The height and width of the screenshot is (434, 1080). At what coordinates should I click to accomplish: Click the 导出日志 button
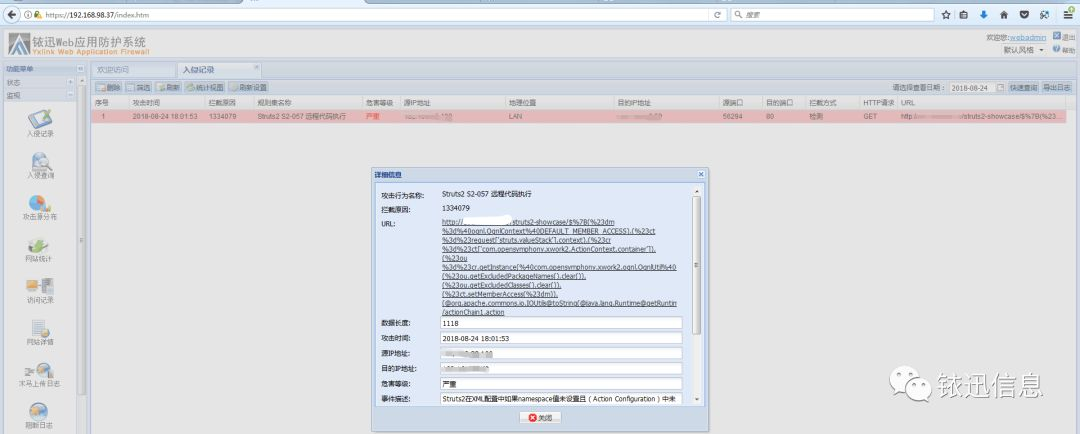click(x=1057, y=87)
